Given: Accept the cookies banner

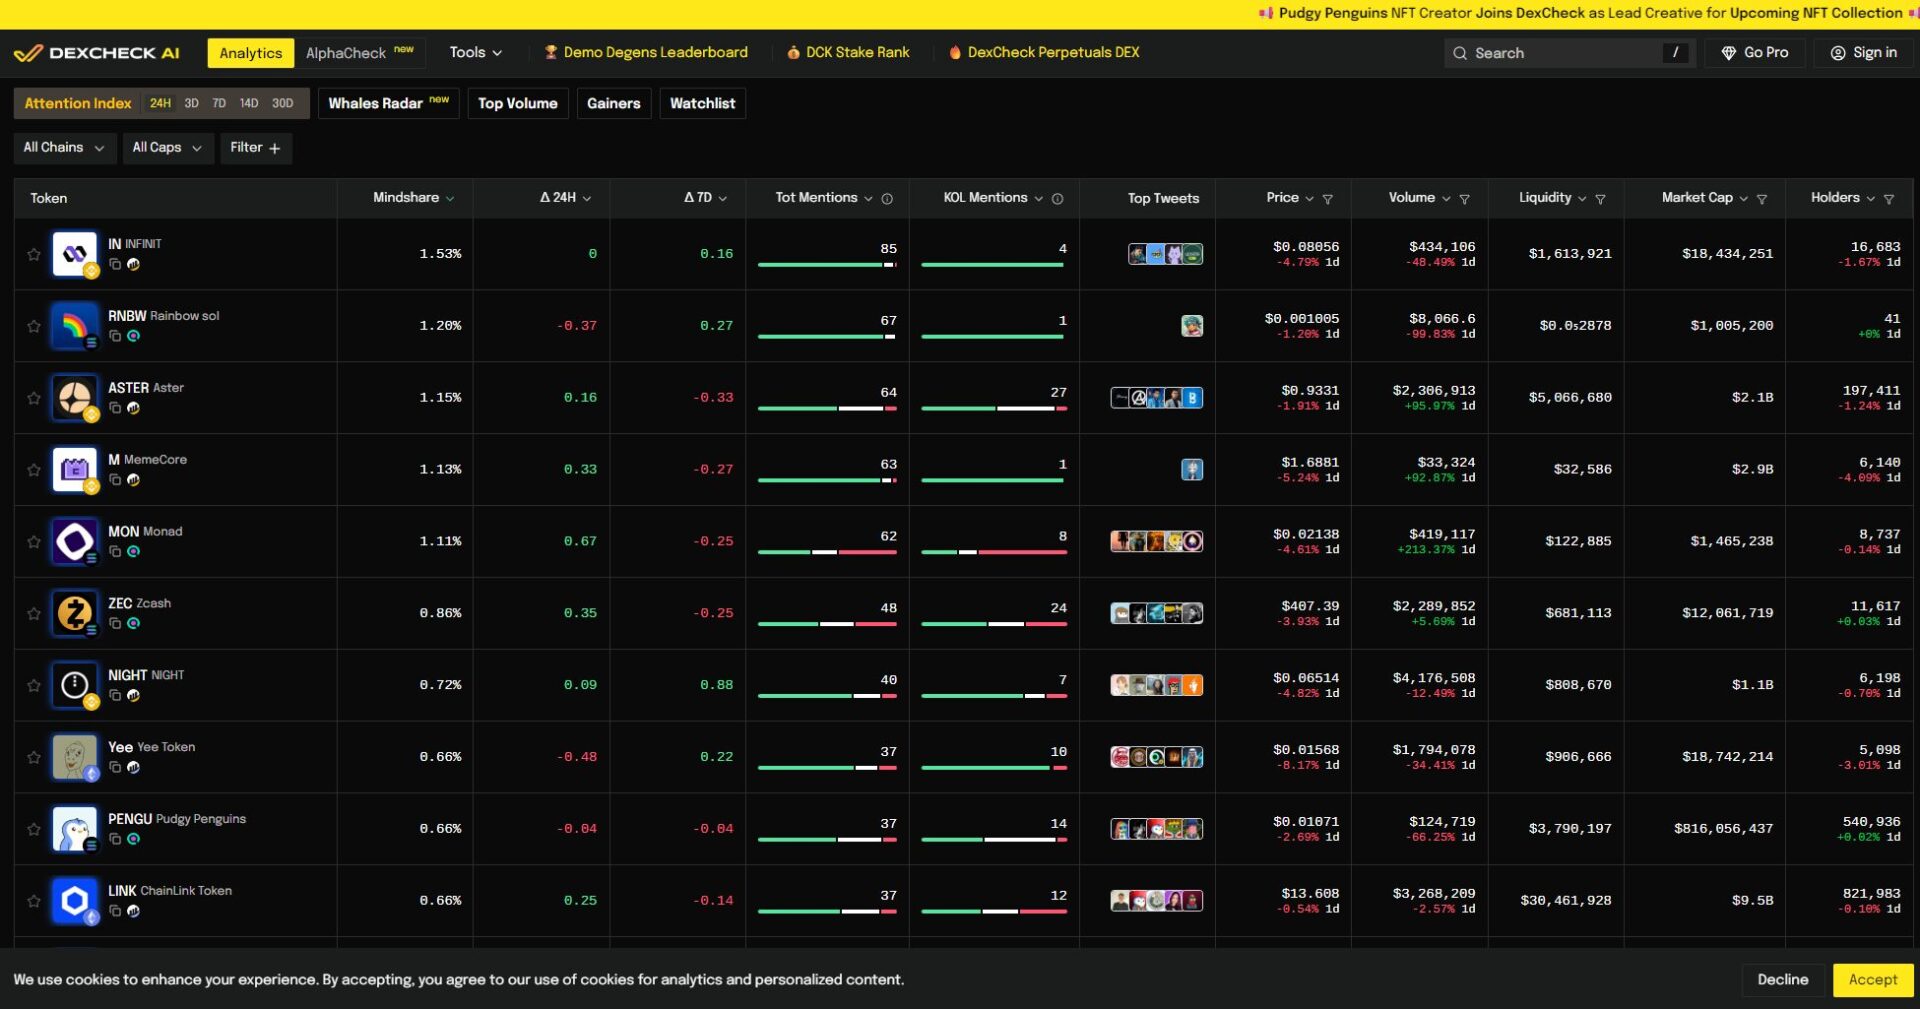Looking at the screenshot, I should (1872, 980).
